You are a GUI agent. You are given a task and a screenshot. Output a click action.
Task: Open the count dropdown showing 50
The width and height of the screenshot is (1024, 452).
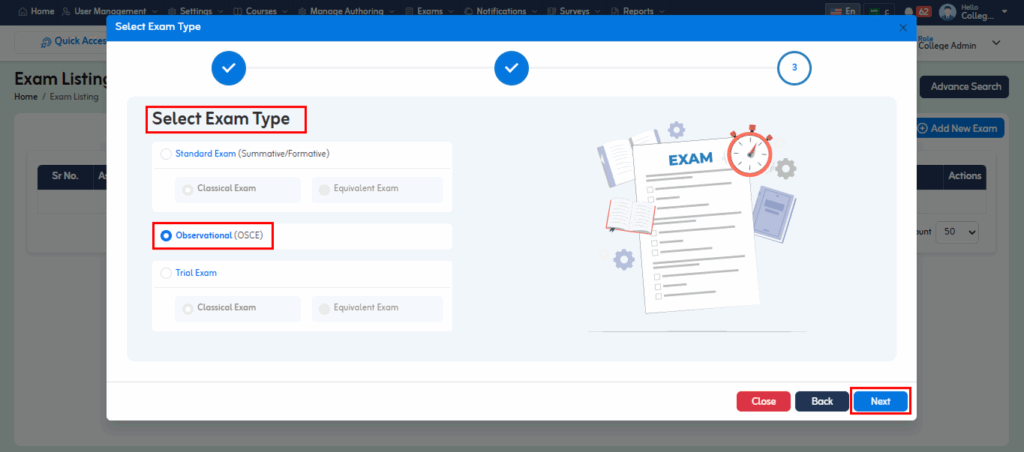959,231
